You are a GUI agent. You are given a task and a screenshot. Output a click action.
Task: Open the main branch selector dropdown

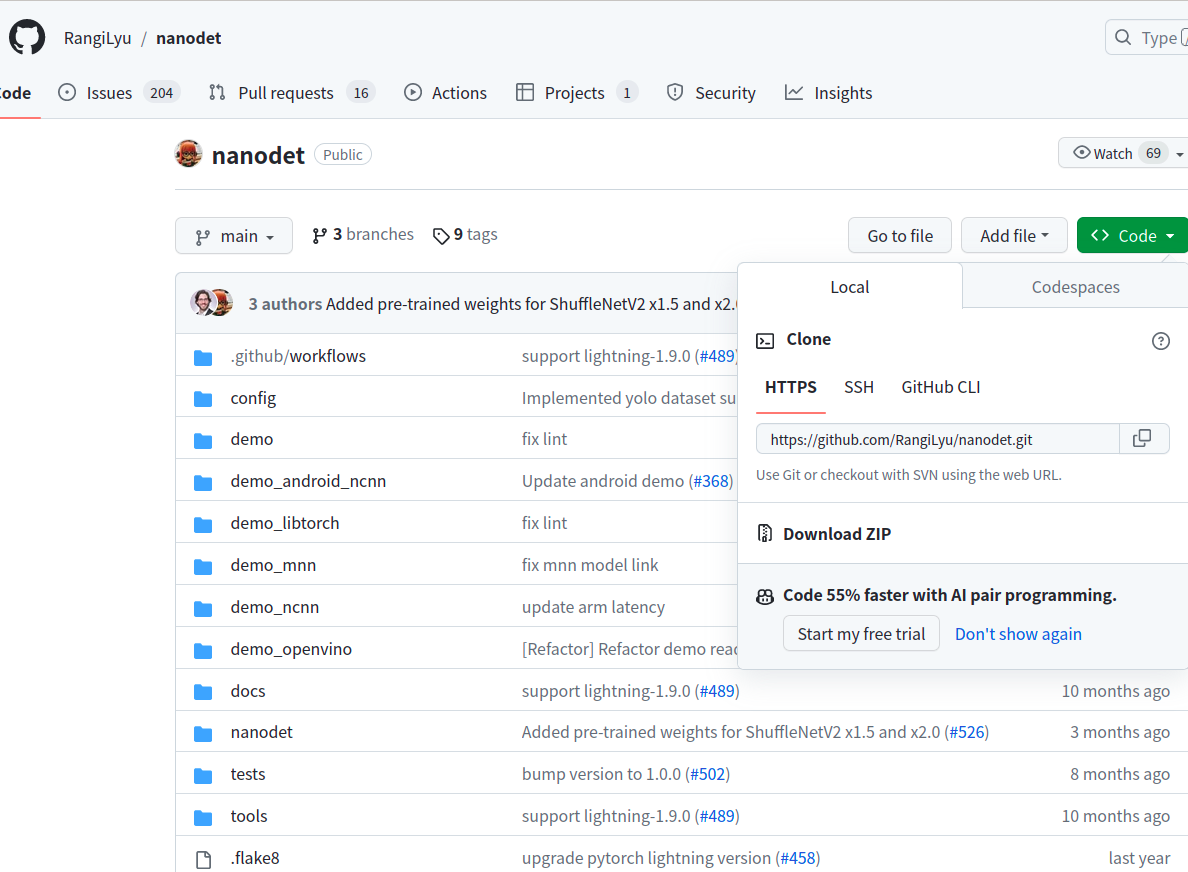233,236
